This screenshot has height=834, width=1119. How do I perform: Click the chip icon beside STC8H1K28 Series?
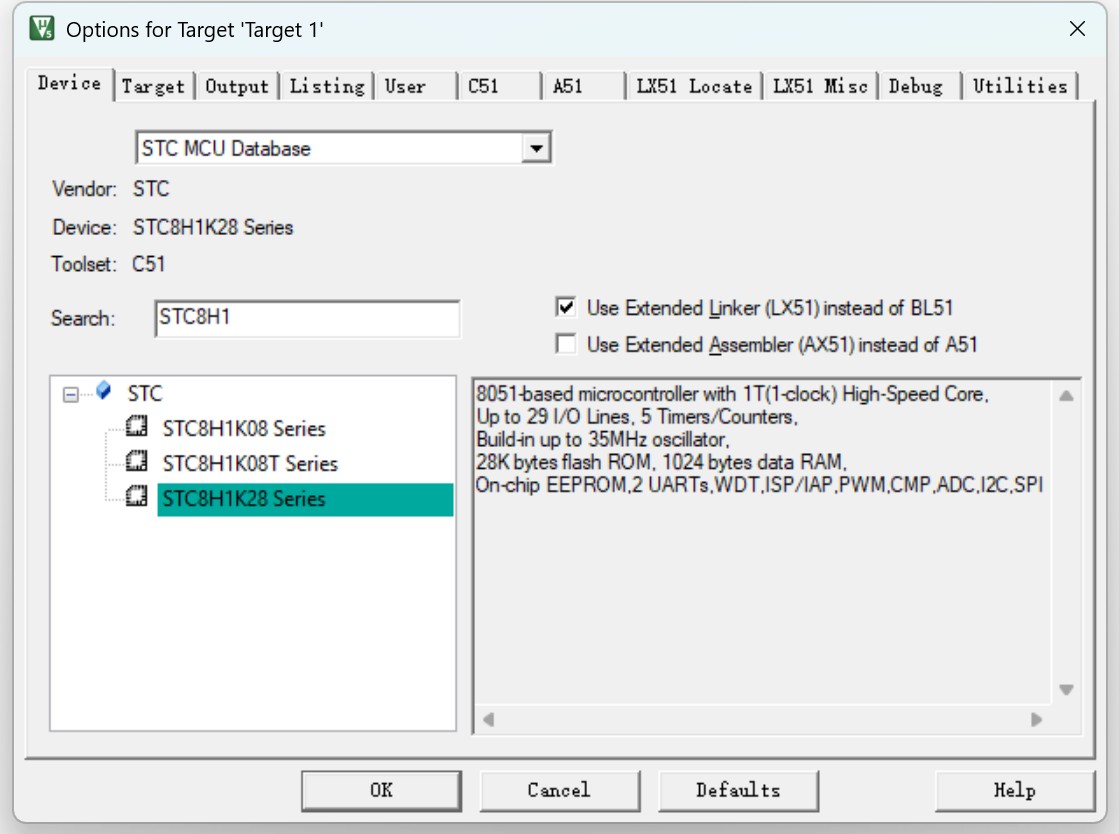136,497
